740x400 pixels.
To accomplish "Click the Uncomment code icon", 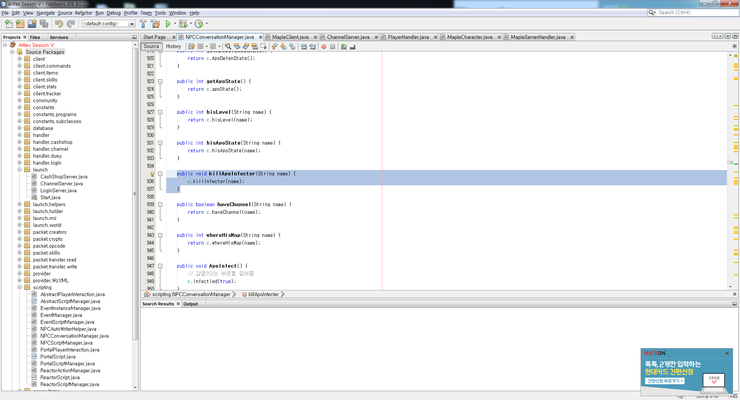I will tap(353, 46).
